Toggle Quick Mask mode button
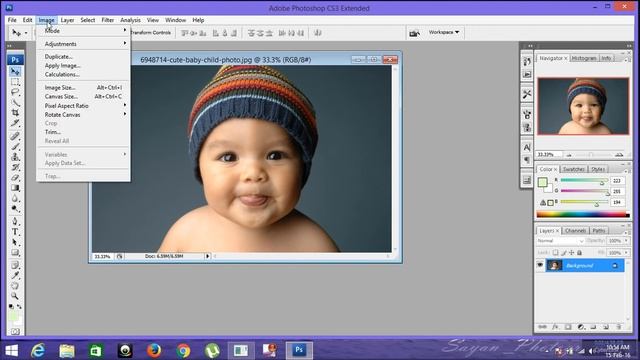The height and width of the screenshot is (360, 640). pos(16,331)
